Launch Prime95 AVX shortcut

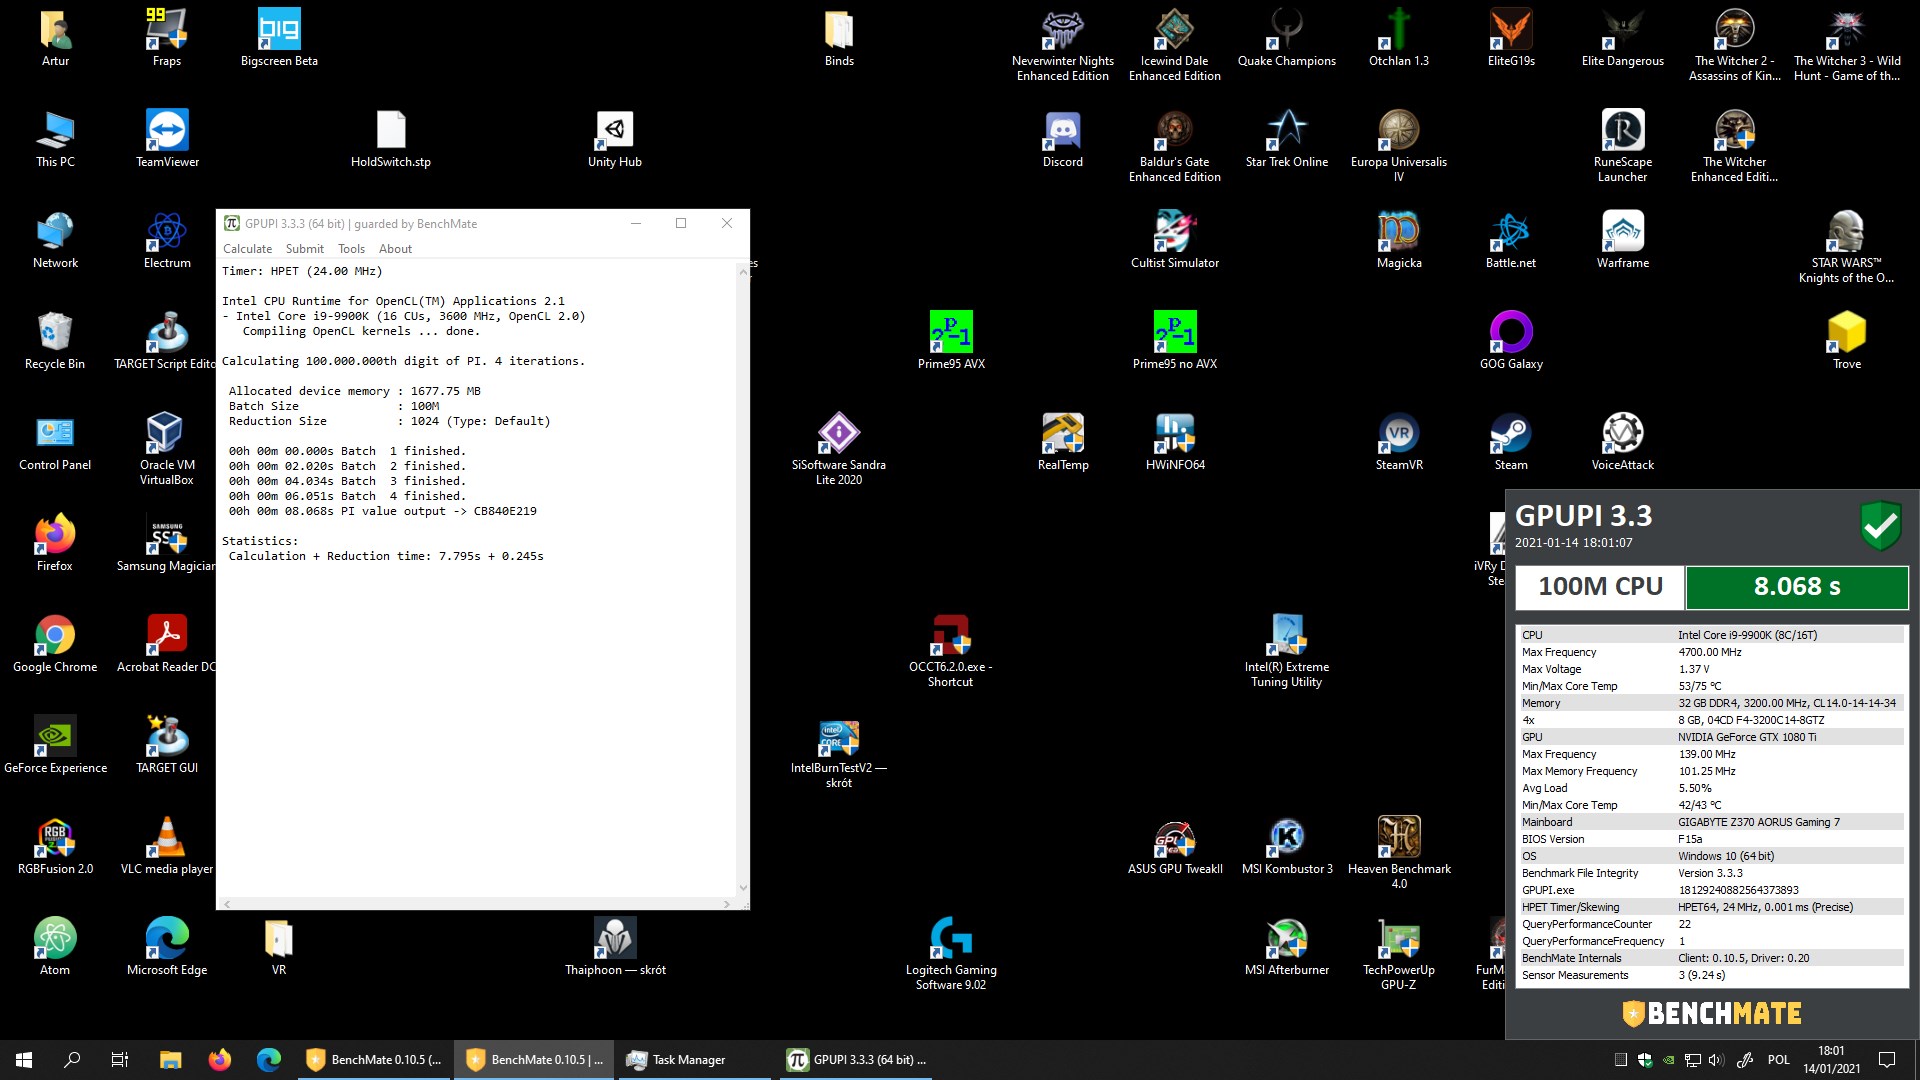pos(951,341)
